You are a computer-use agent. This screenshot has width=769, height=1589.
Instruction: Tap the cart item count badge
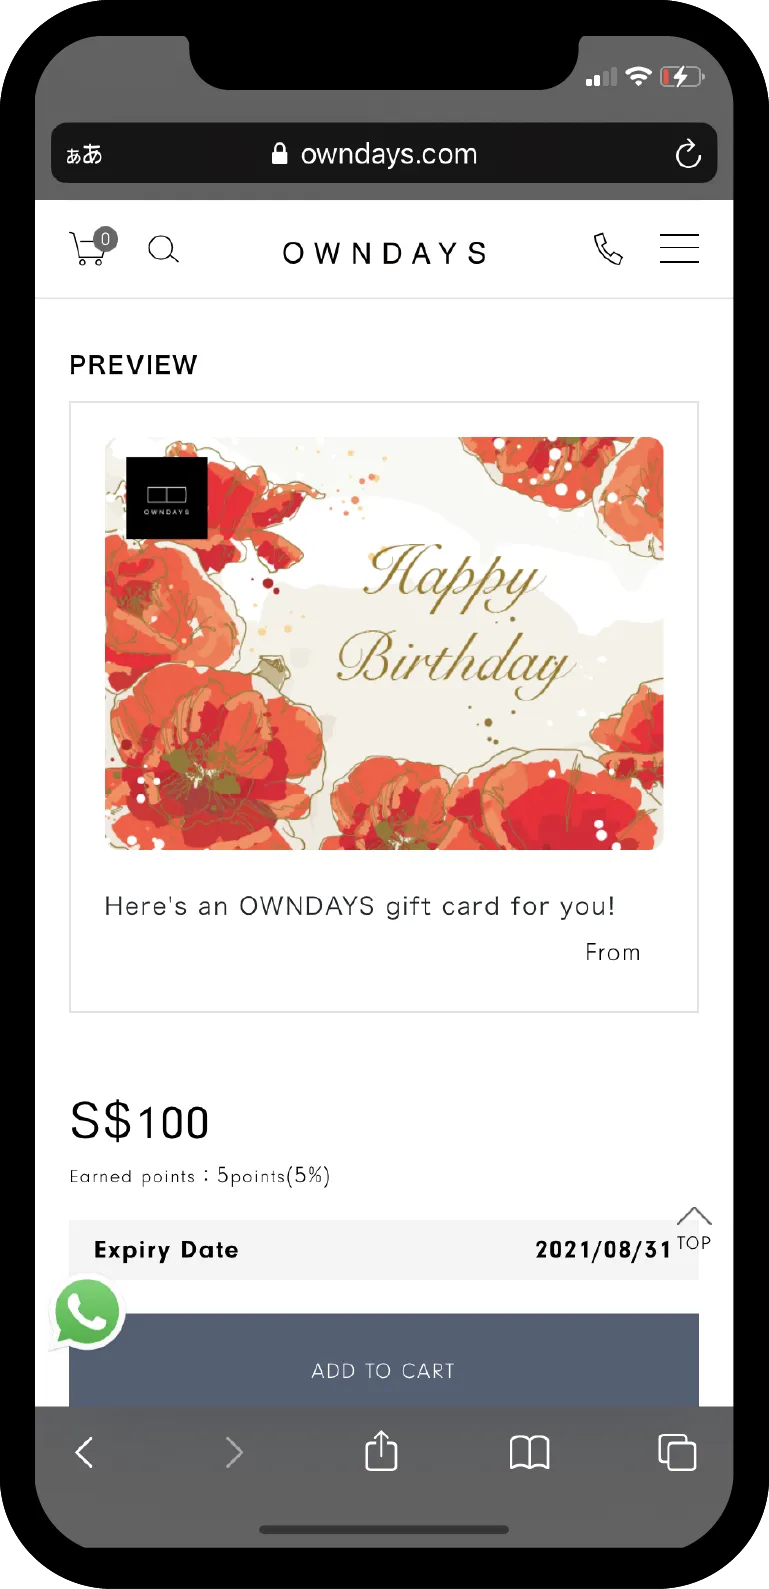[x=105, y=239]
